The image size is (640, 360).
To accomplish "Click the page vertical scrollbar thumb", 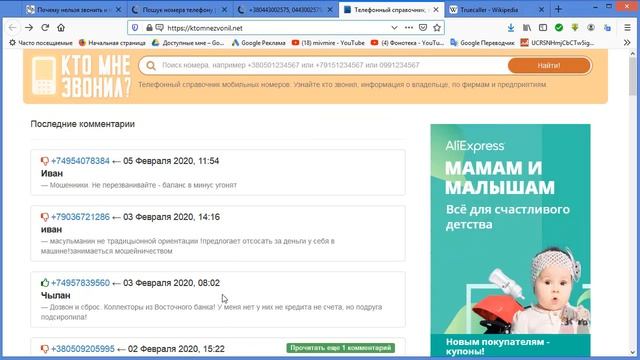I will pos(632,76).
